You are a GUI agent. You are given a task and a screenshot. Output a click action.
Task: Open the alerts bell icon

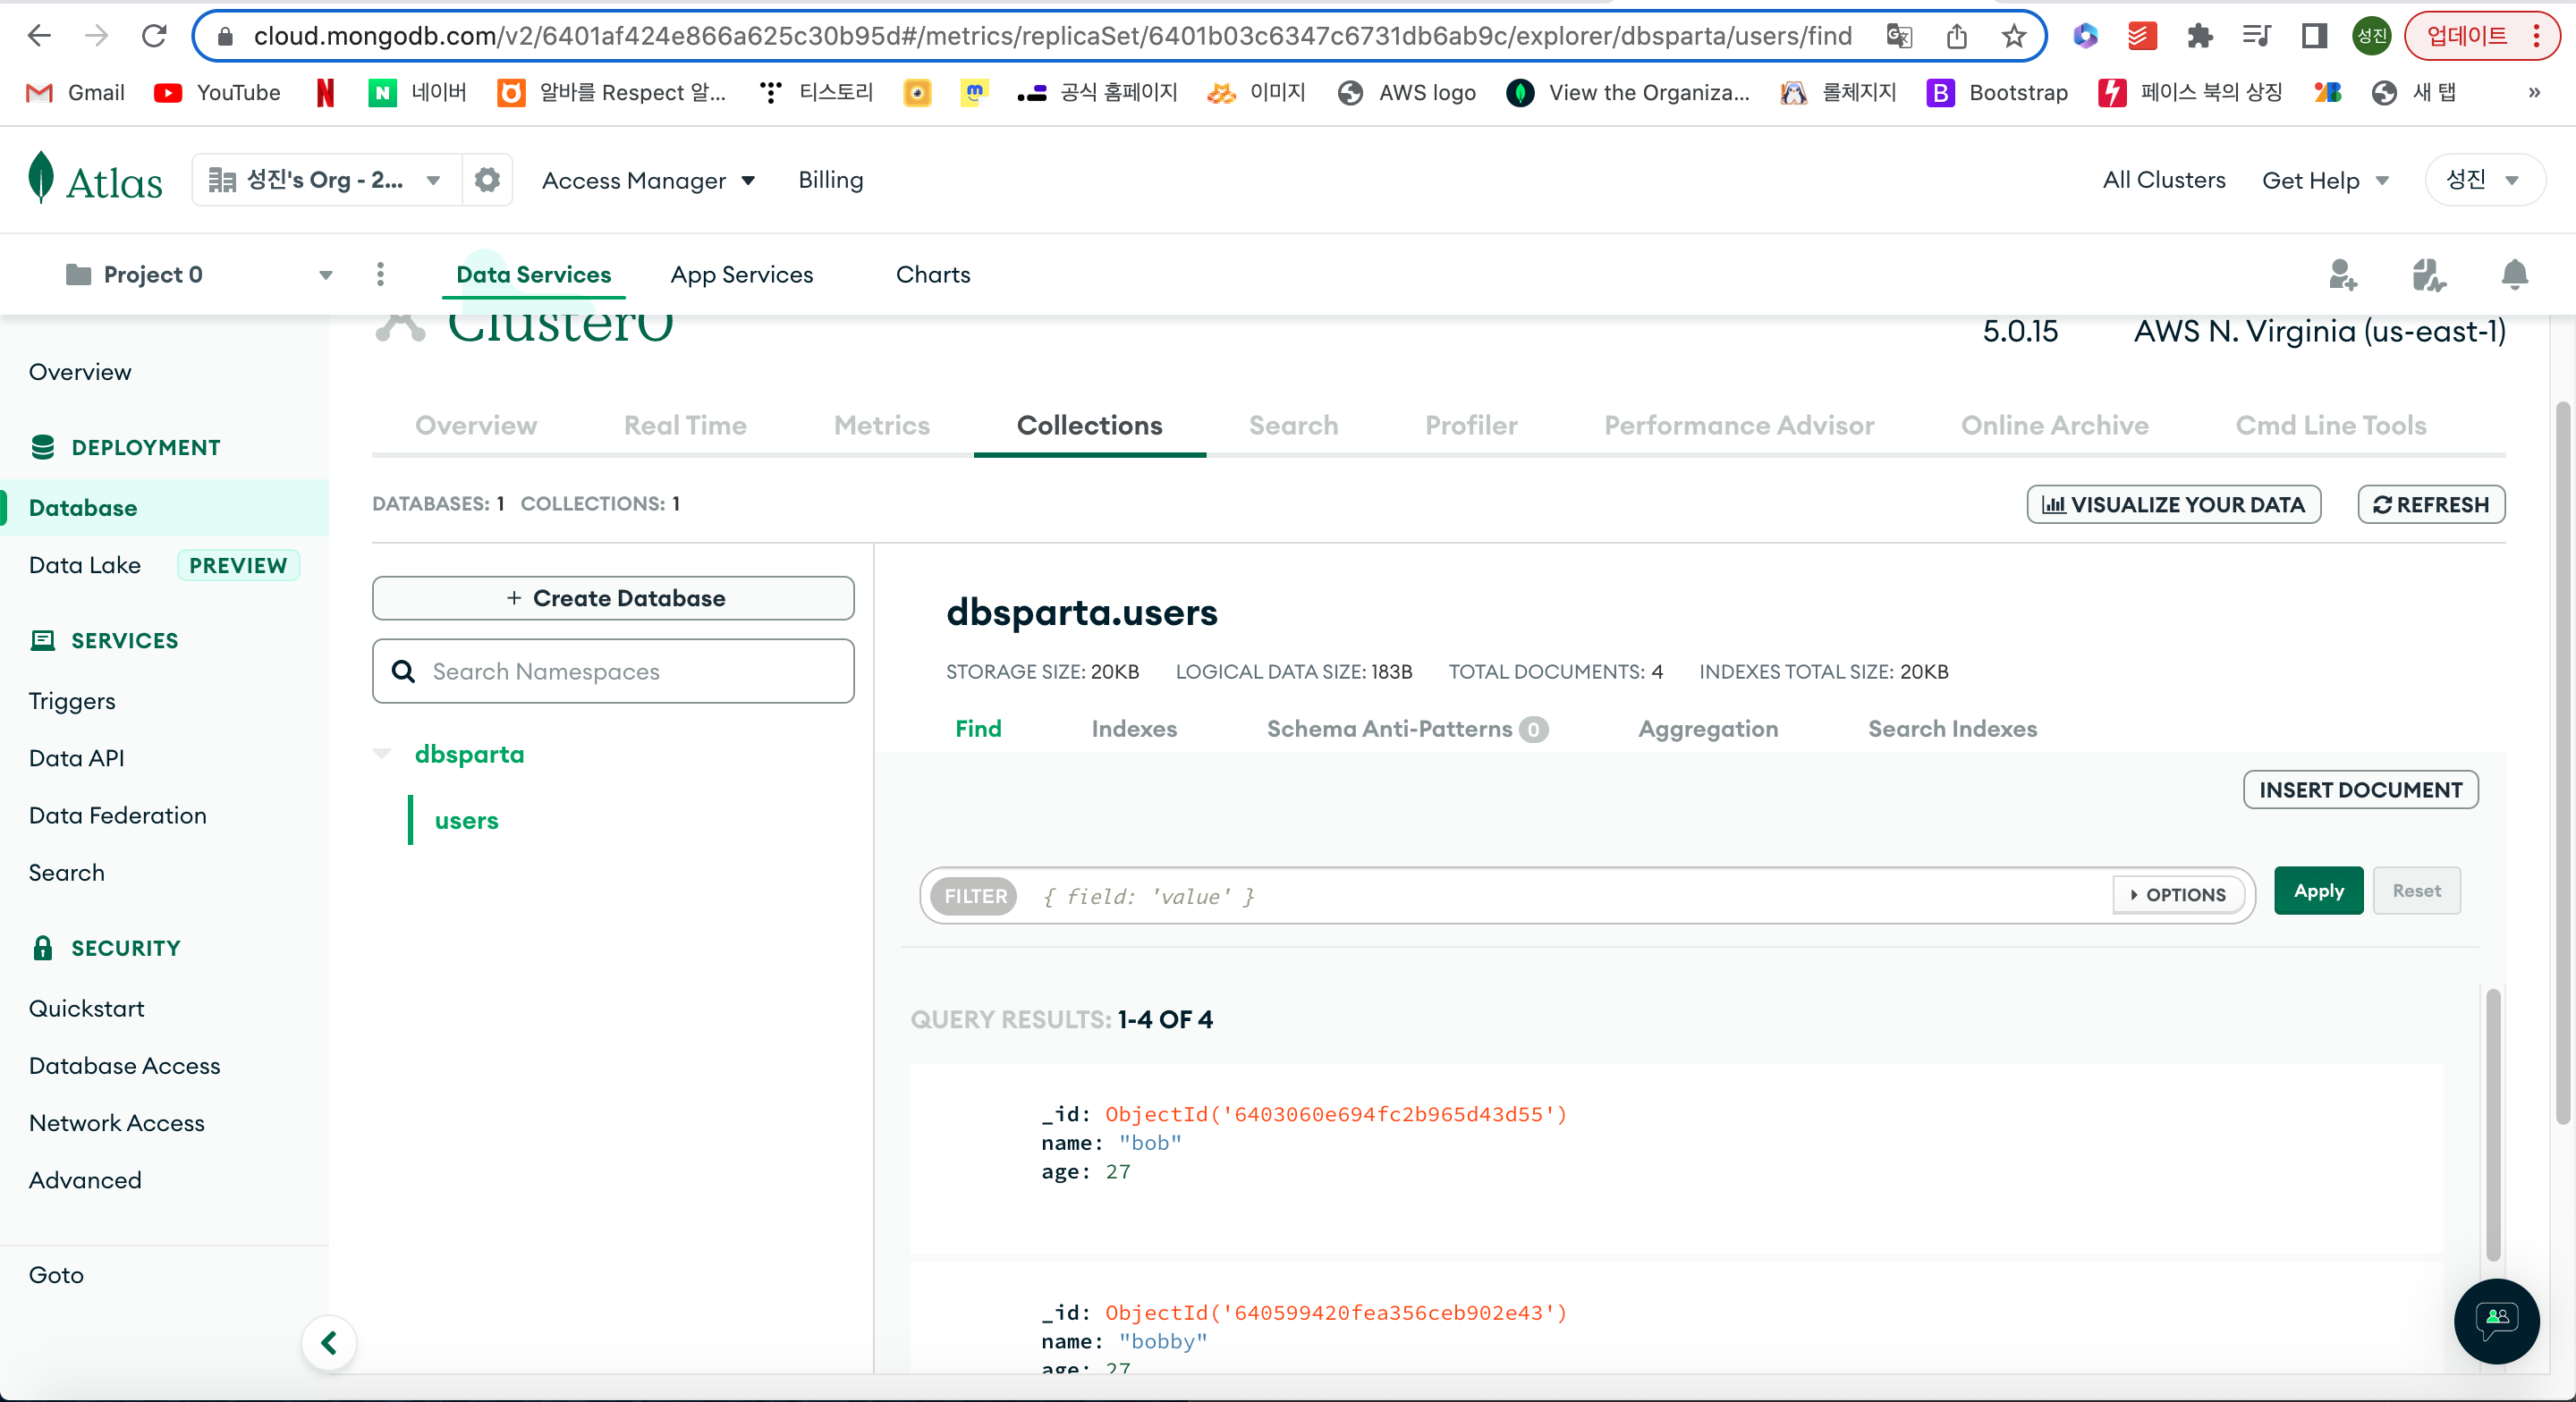pyautogui.click(x=2514, y=274)
